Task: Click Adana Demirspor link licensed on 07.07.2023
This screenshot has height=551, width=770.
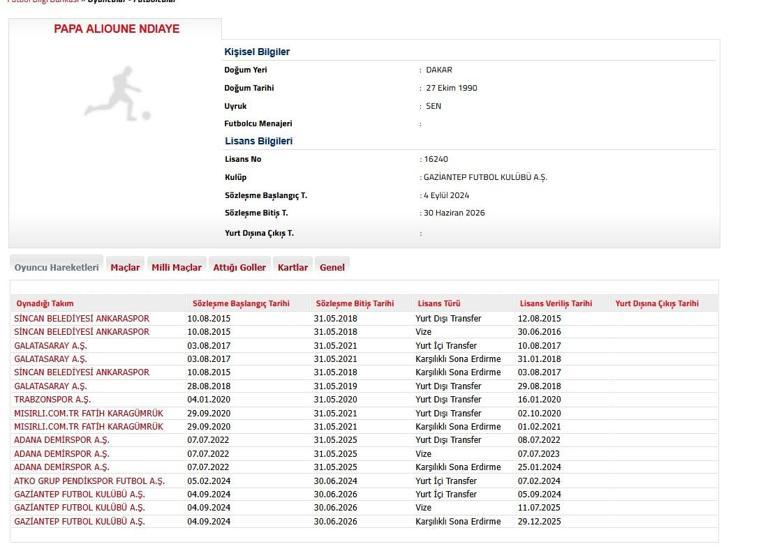Action: 61,454
